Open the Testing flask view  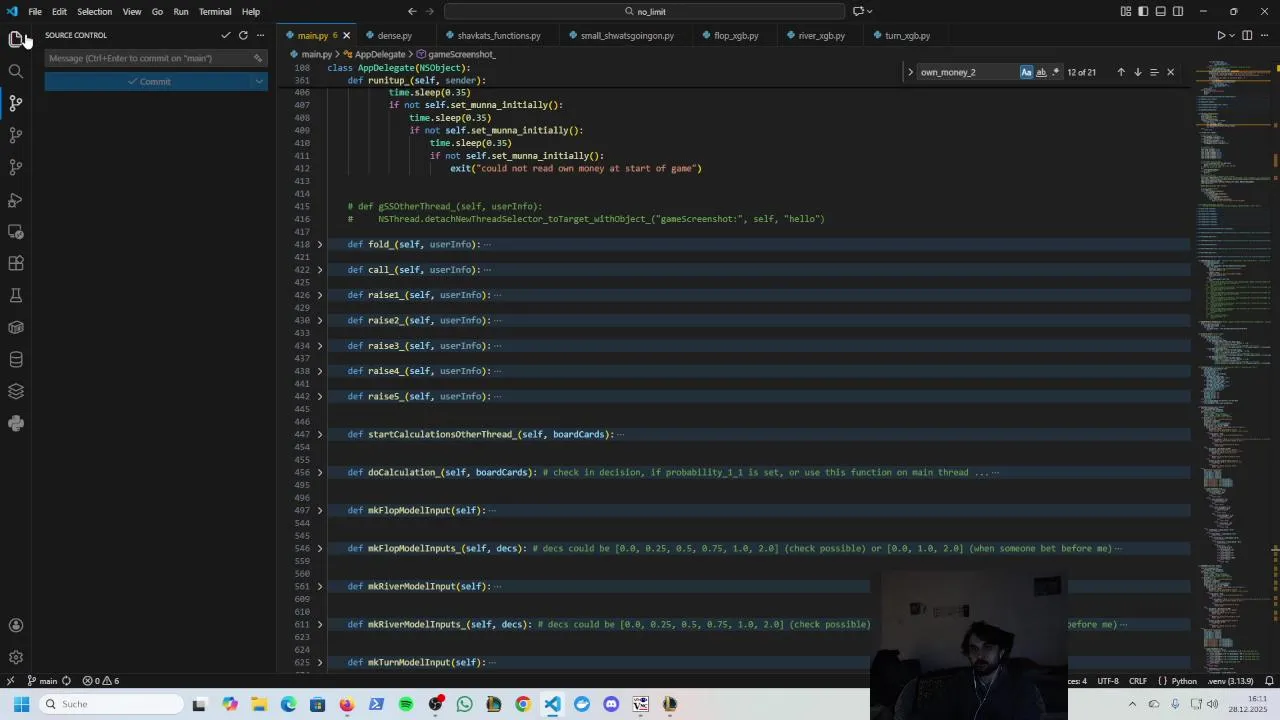(16, 296)
